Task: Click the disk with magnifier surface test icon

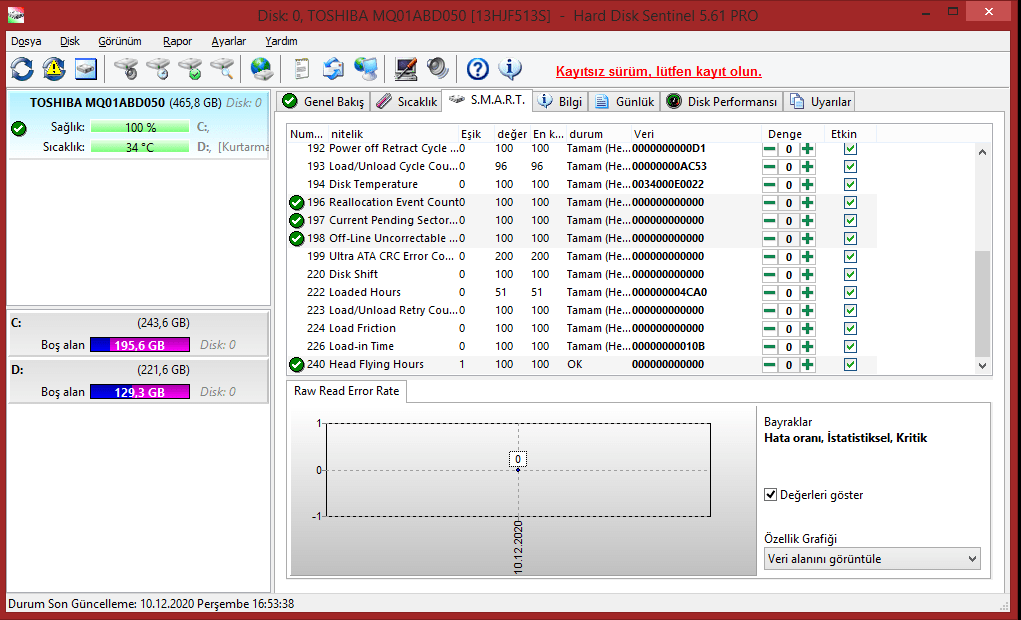Action: (x=222, y=68)
